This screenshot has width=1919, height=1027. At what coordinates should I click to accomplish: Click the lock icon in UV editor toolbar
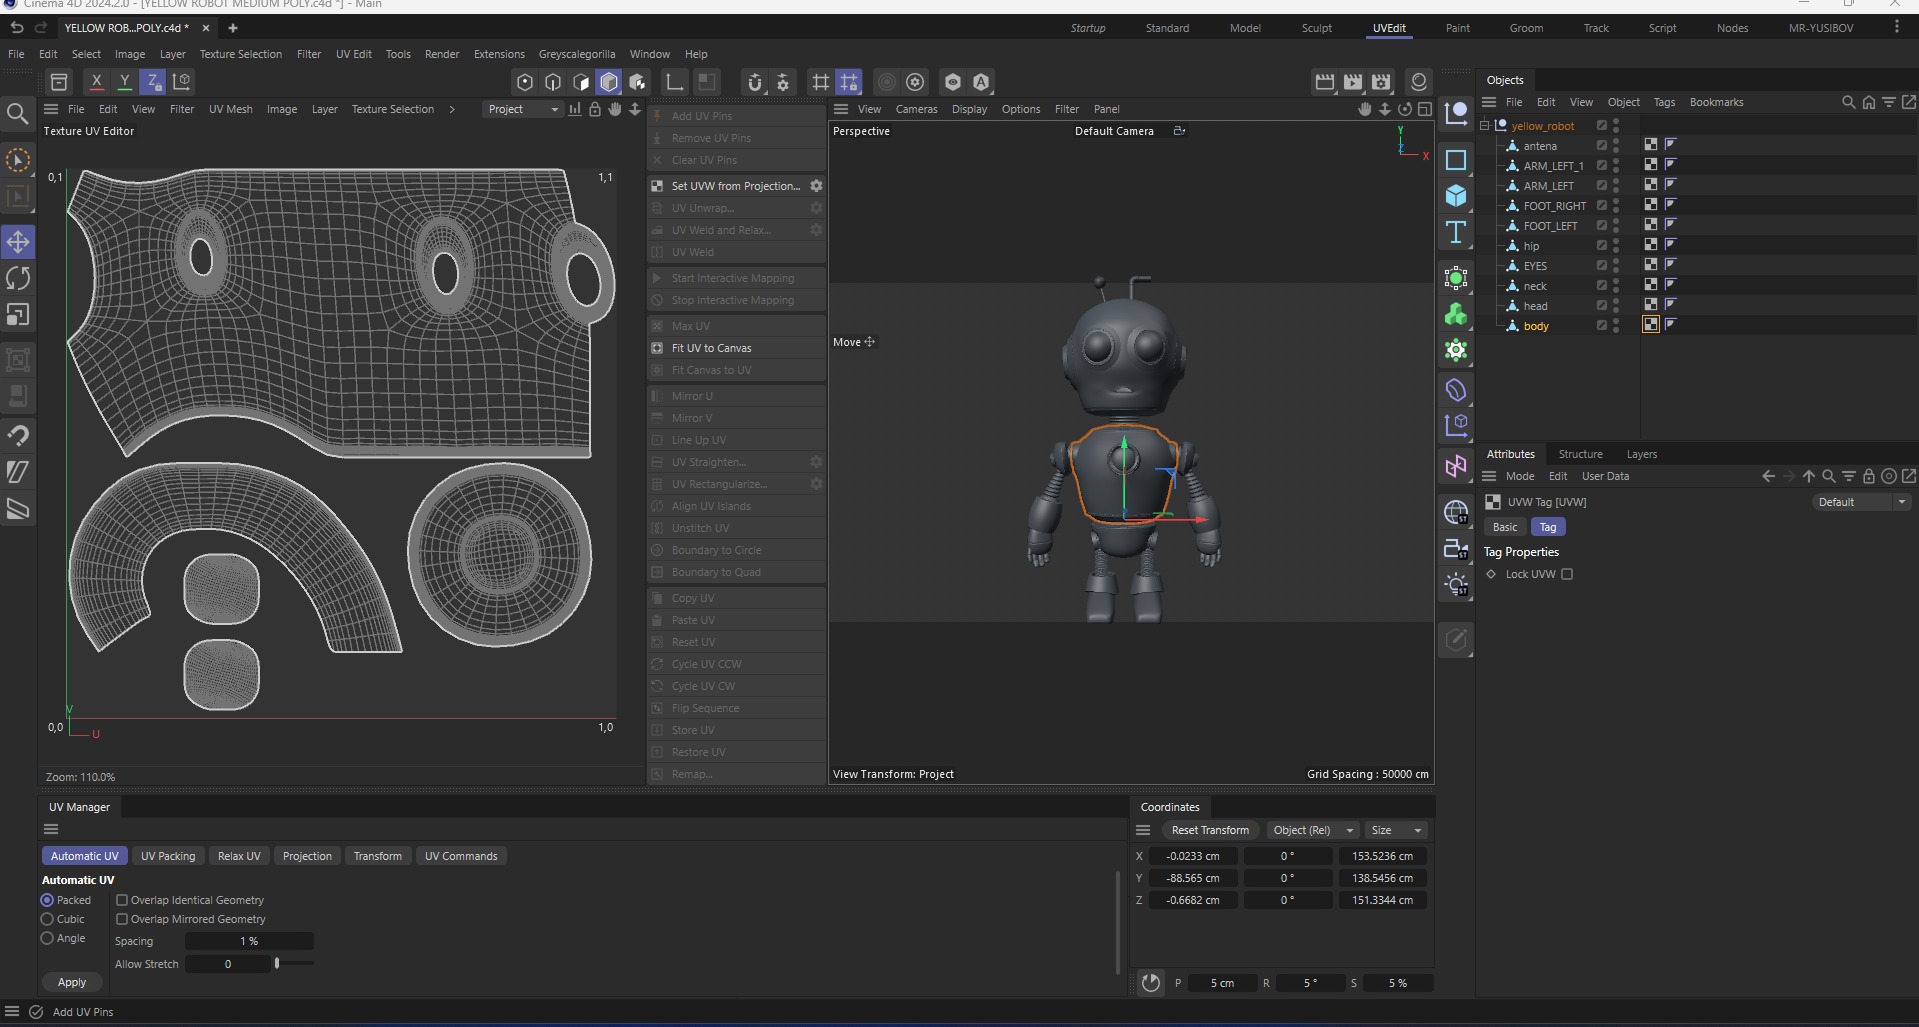pyautogui.click(x=595, y=109)
